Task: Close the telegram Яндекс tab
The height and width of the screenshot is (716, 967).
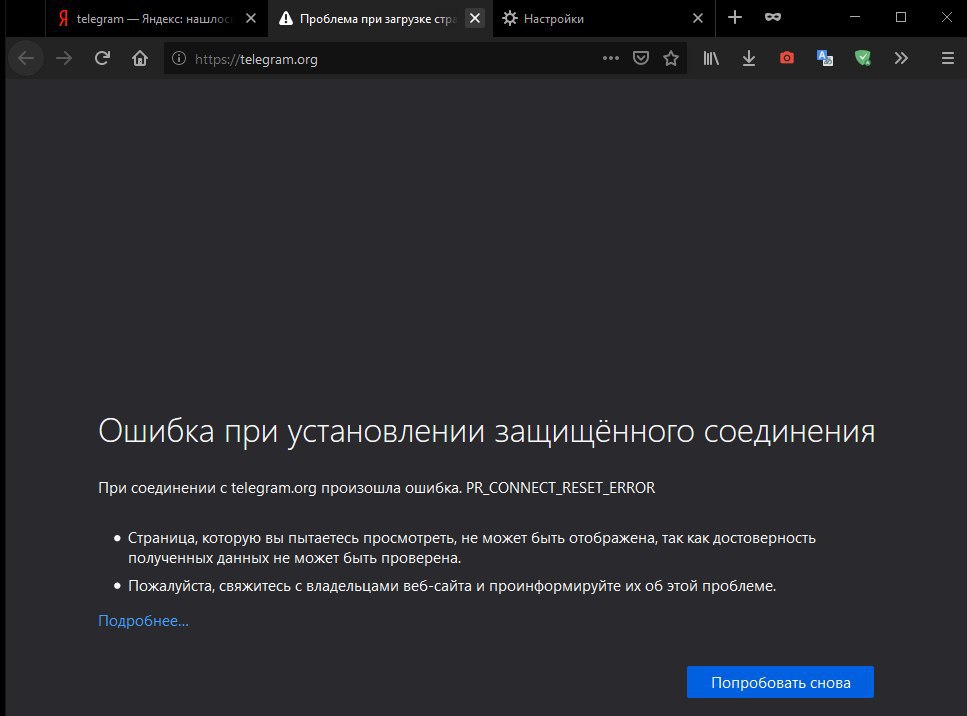Action: coord(251,19)
